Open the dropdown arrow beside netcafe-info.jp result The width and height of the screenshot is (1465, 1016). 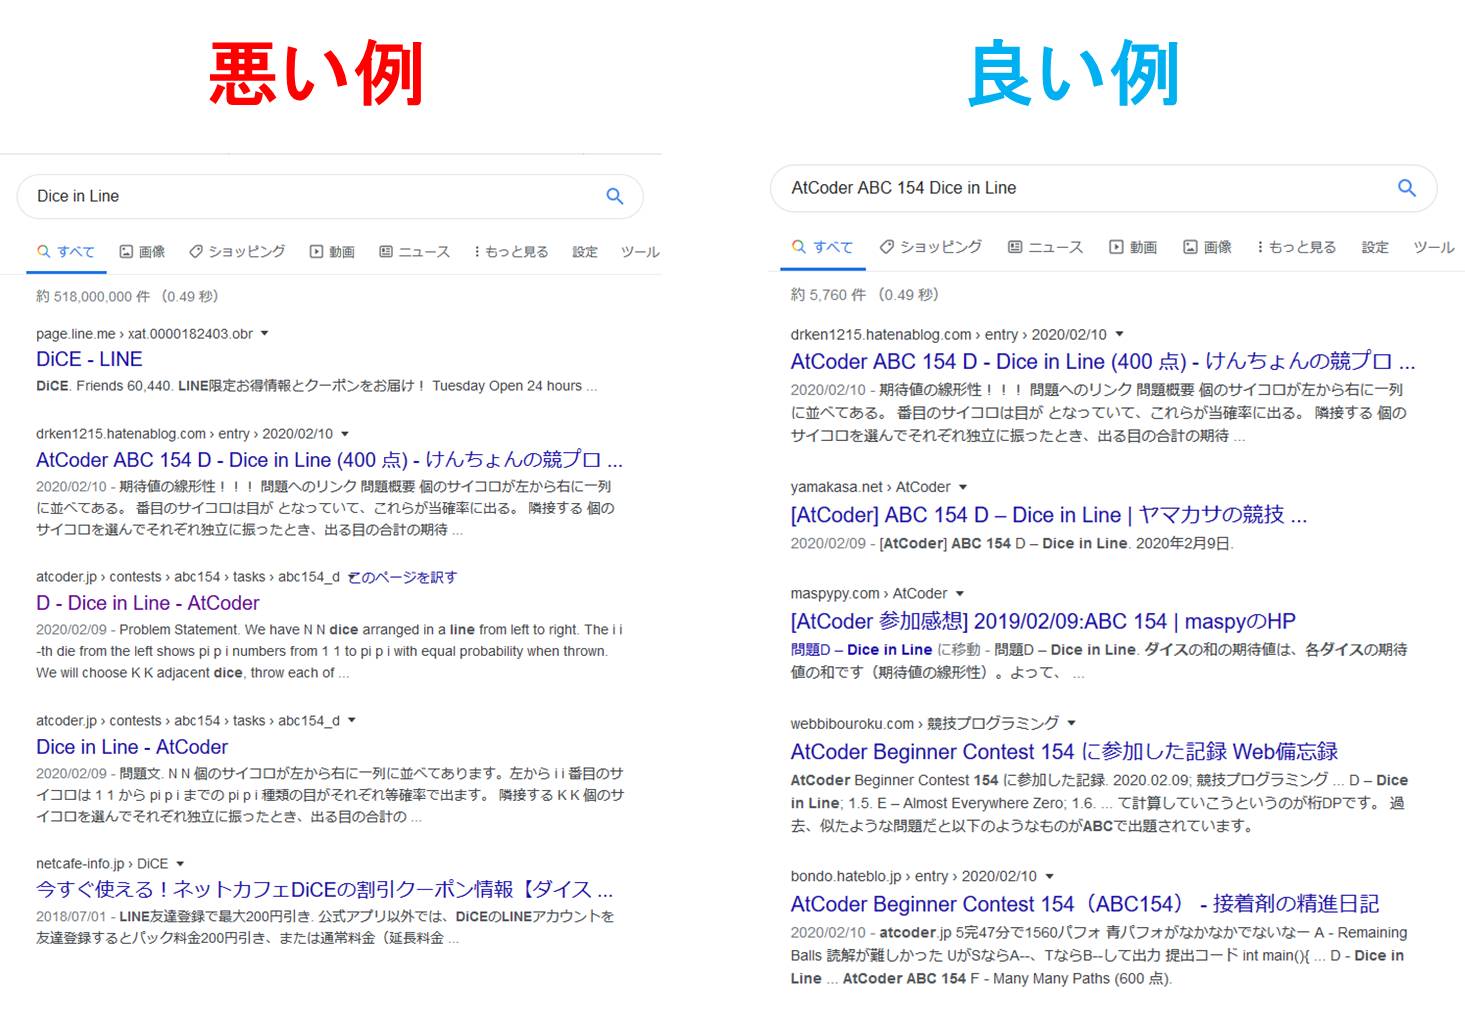click(181, 863)
